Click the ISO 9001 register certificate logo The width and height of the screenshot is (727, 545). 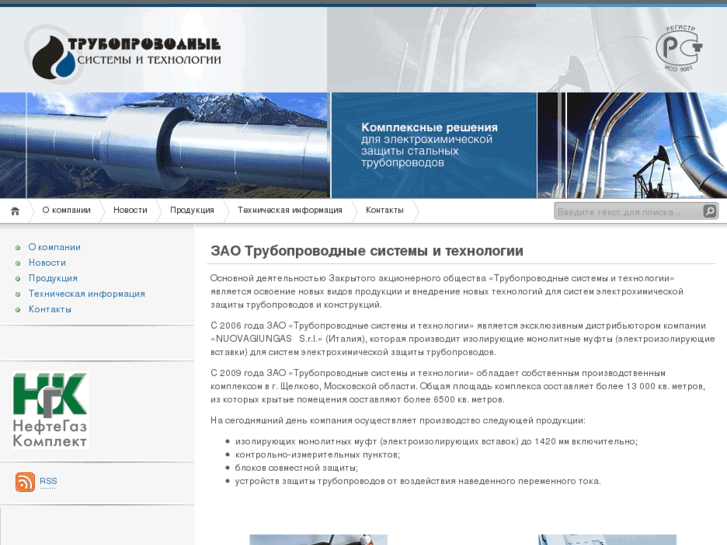679,48
